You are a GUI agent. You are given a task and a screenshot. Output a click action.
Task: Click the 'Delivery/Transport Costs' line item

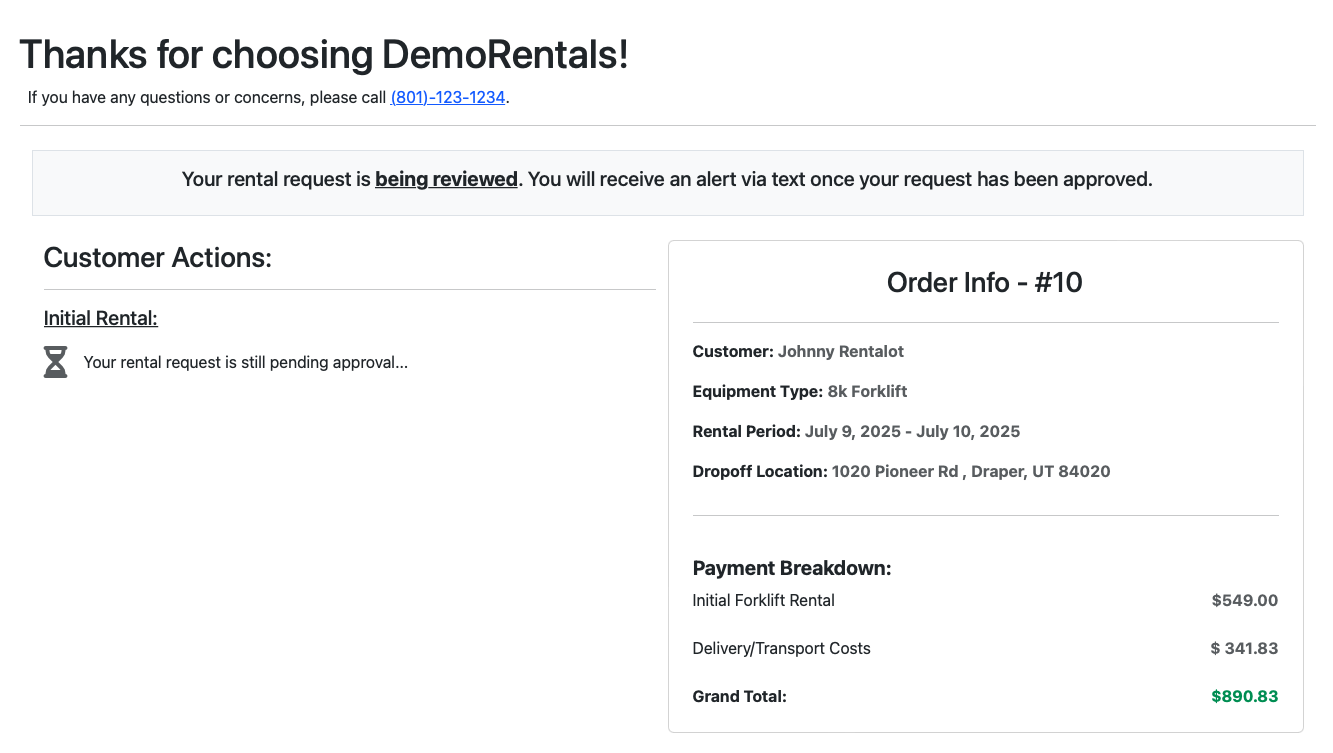782,648
